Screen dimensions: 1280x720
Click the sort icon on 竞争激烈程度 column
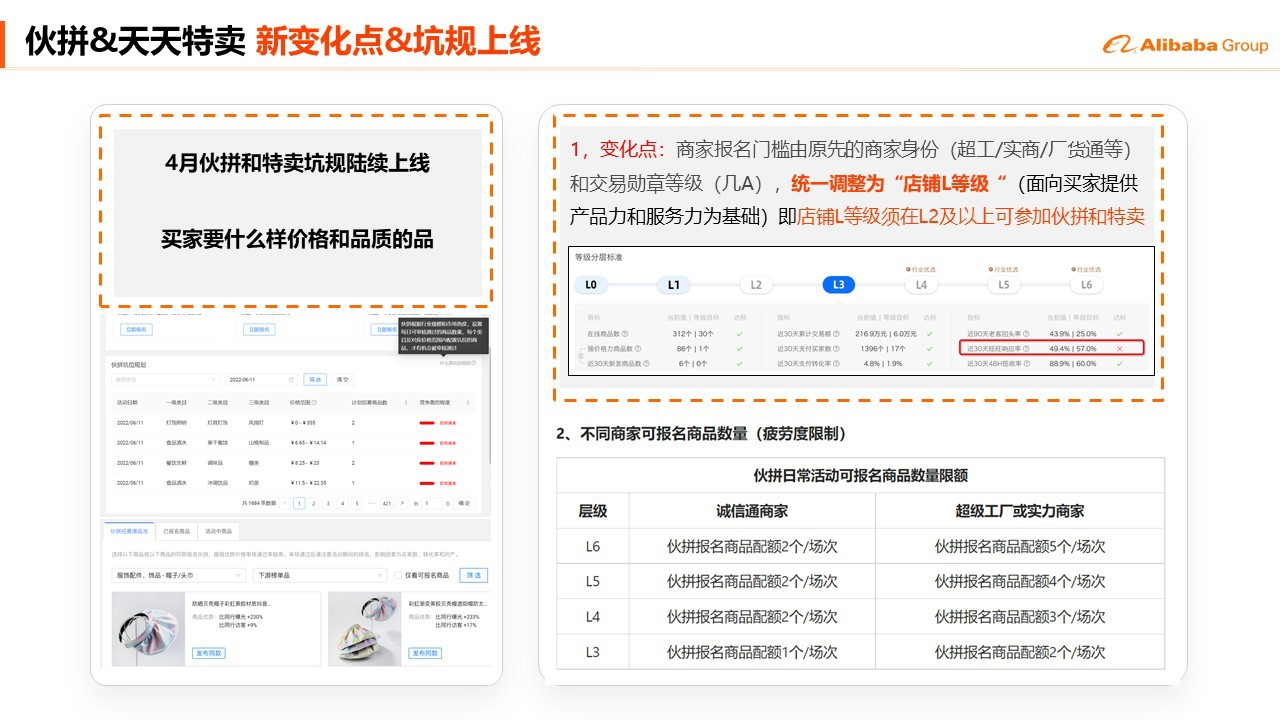coord(468,403)
